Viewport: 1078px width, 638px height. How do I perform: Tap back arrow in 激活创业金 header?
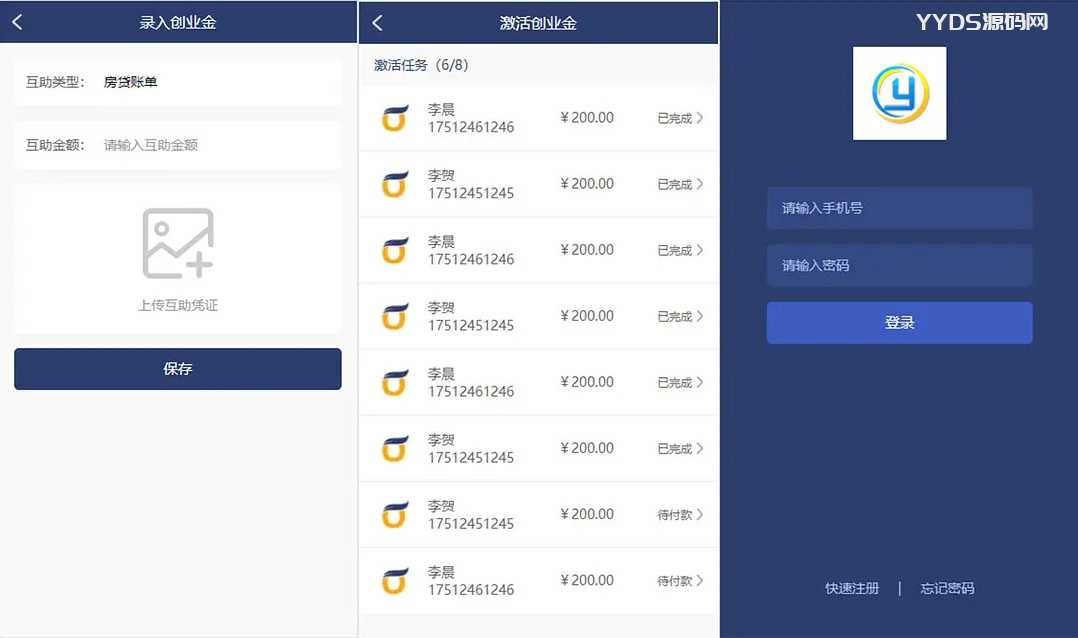(377, 22)
